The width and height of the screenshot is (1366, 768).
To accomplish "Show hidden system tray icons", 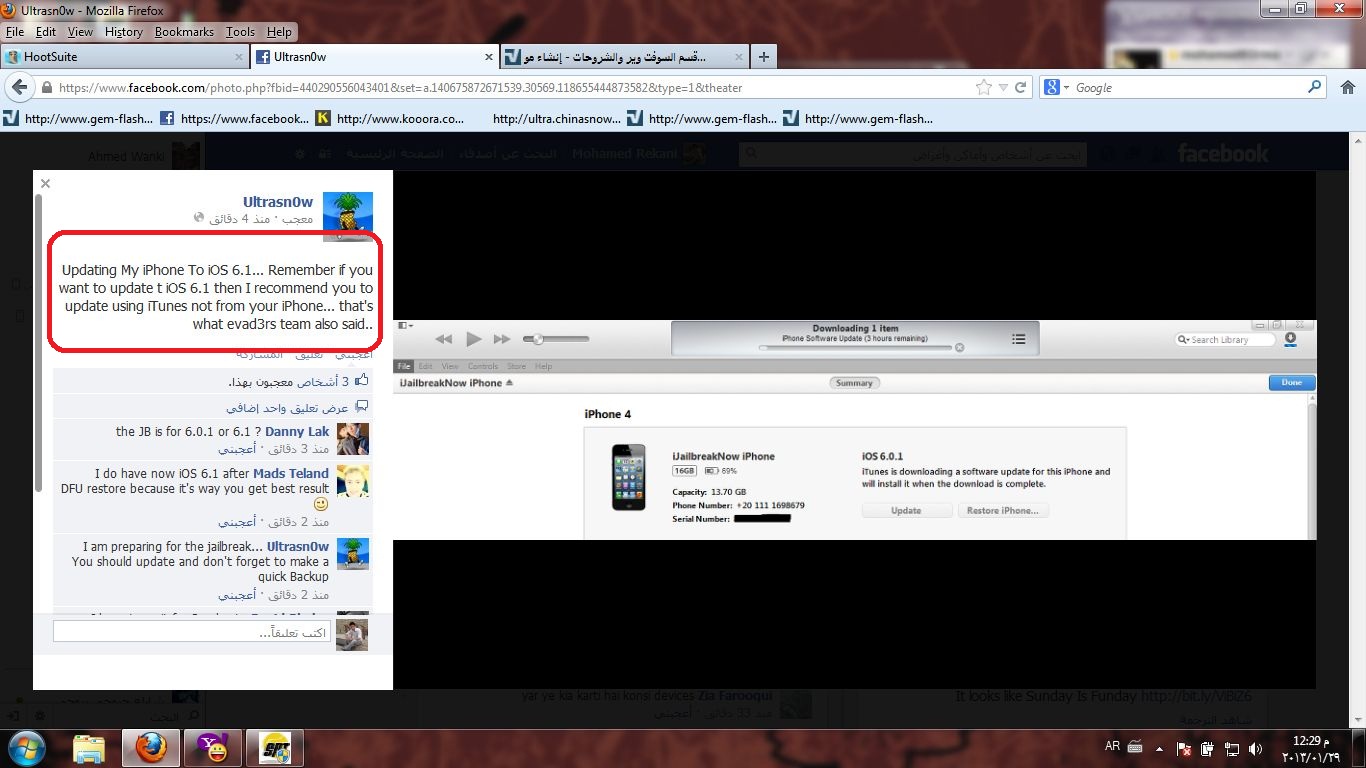I will (x=1158, y=748).
